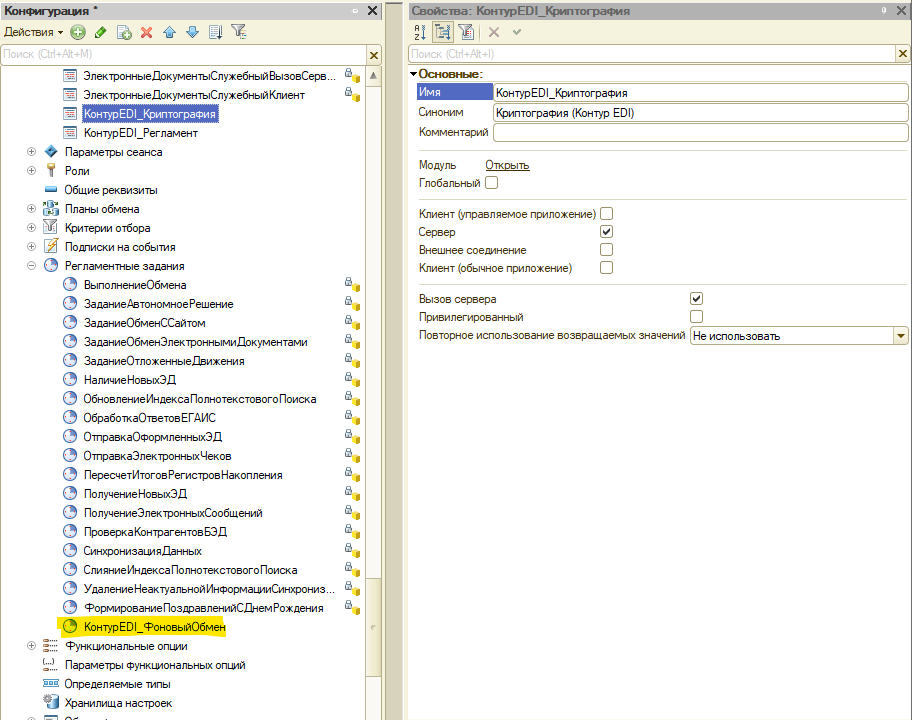Toggle the Привилегированный checkbox

696,317
